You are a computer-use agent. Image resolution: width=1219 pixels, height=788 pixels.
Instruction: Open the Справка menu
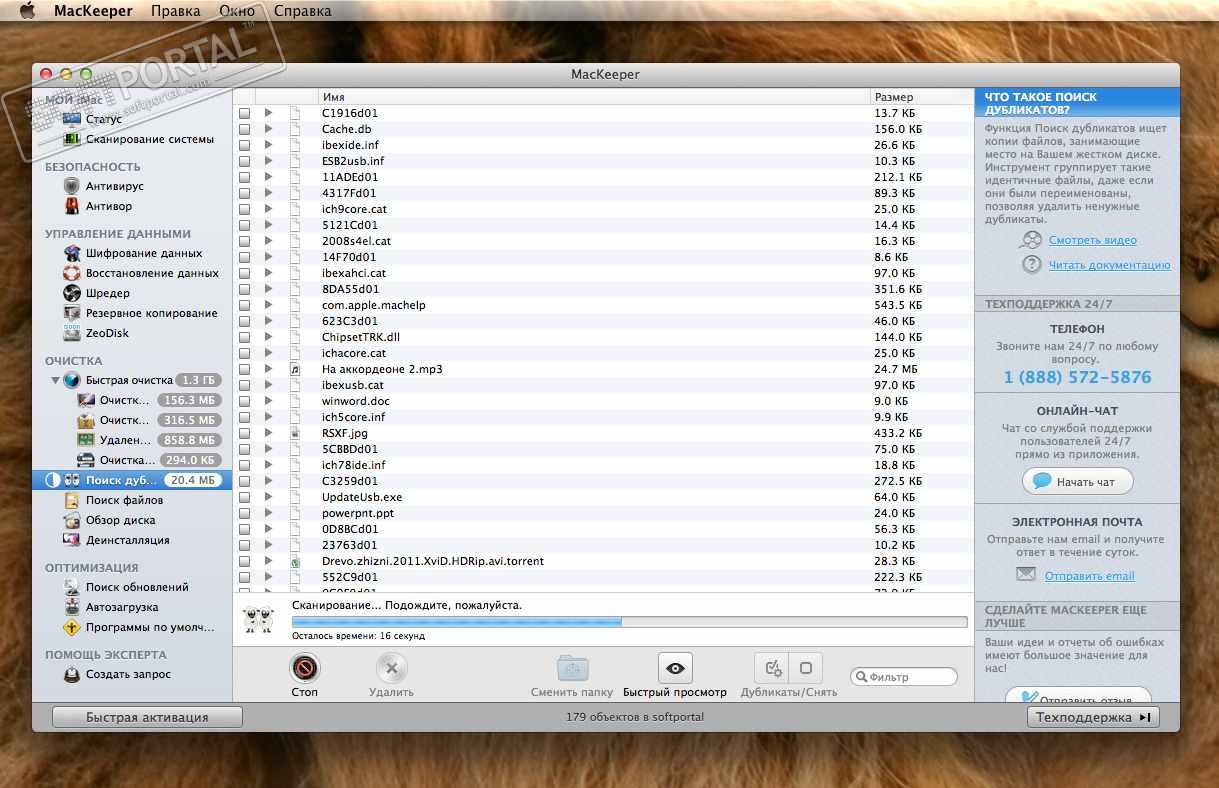pos(301,11)
